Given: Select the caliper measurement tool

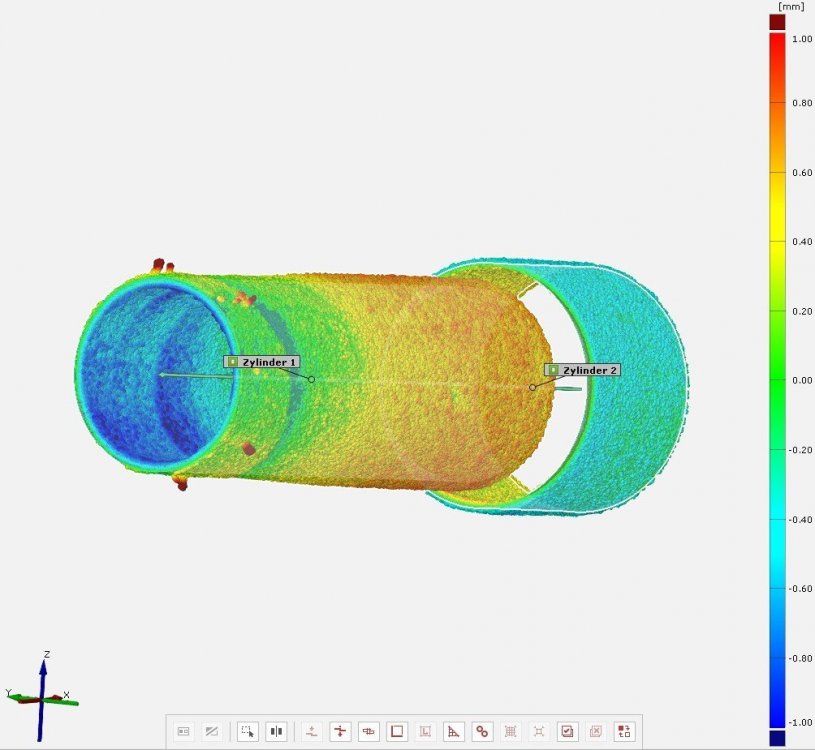Looking at the screenshot, I should [x=369, y=731].
